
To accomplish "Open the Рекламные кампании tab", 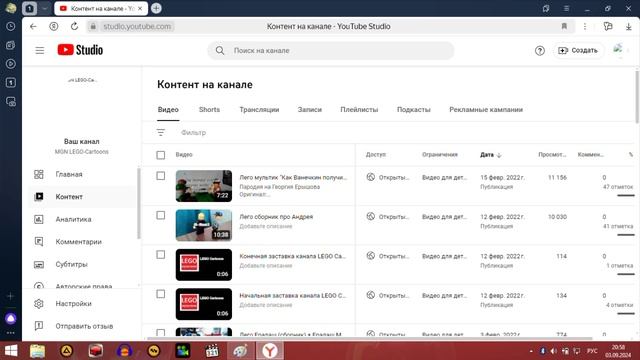I will (486, 109).
